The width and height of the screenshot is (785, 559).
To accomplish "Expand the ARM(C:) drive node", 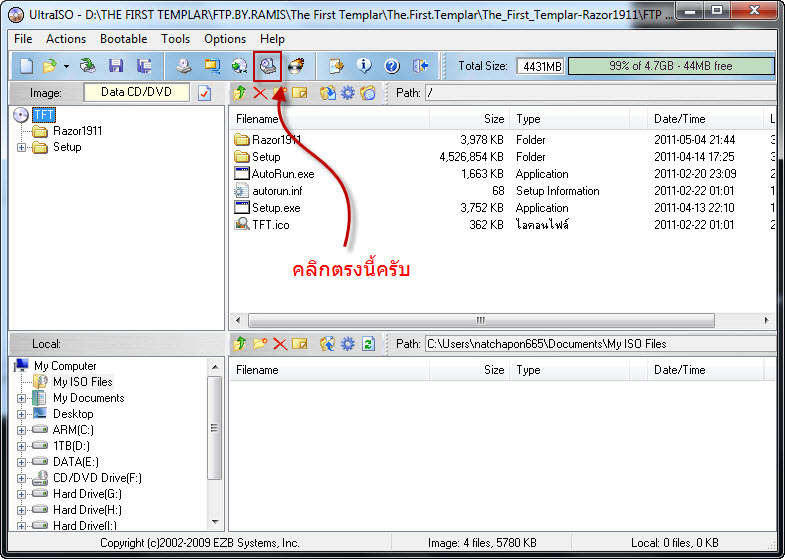I will point(21,430).
